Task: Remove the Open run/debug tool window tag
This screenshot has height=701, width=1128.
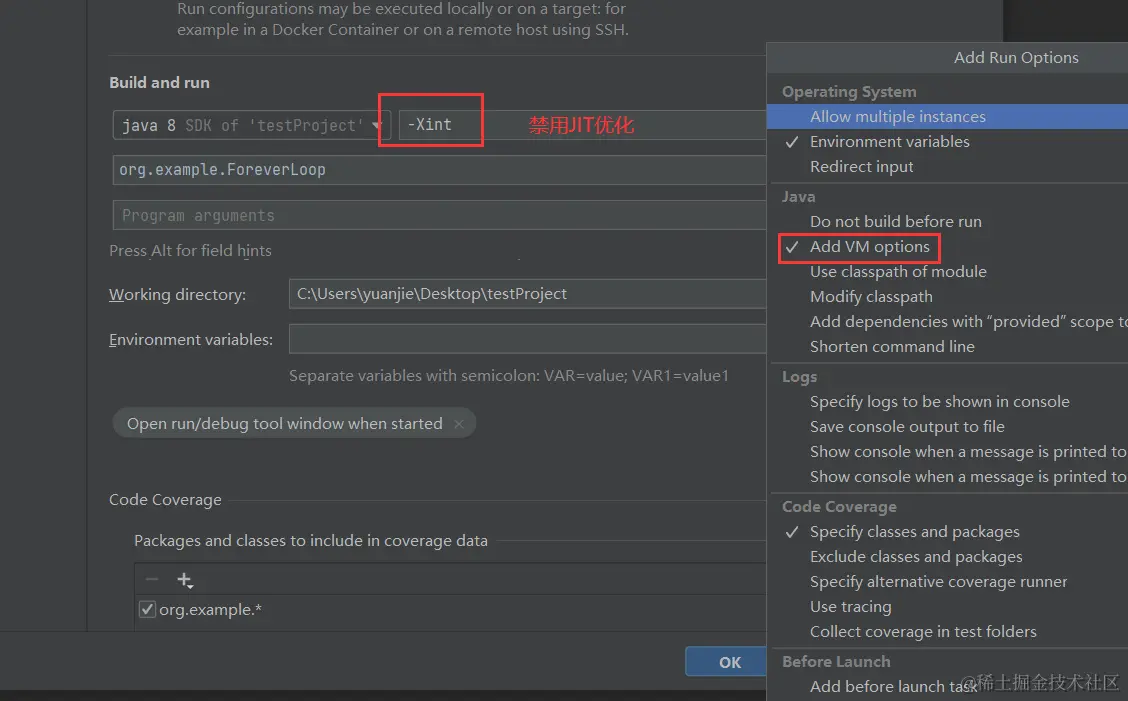Action: coord(459,424)
